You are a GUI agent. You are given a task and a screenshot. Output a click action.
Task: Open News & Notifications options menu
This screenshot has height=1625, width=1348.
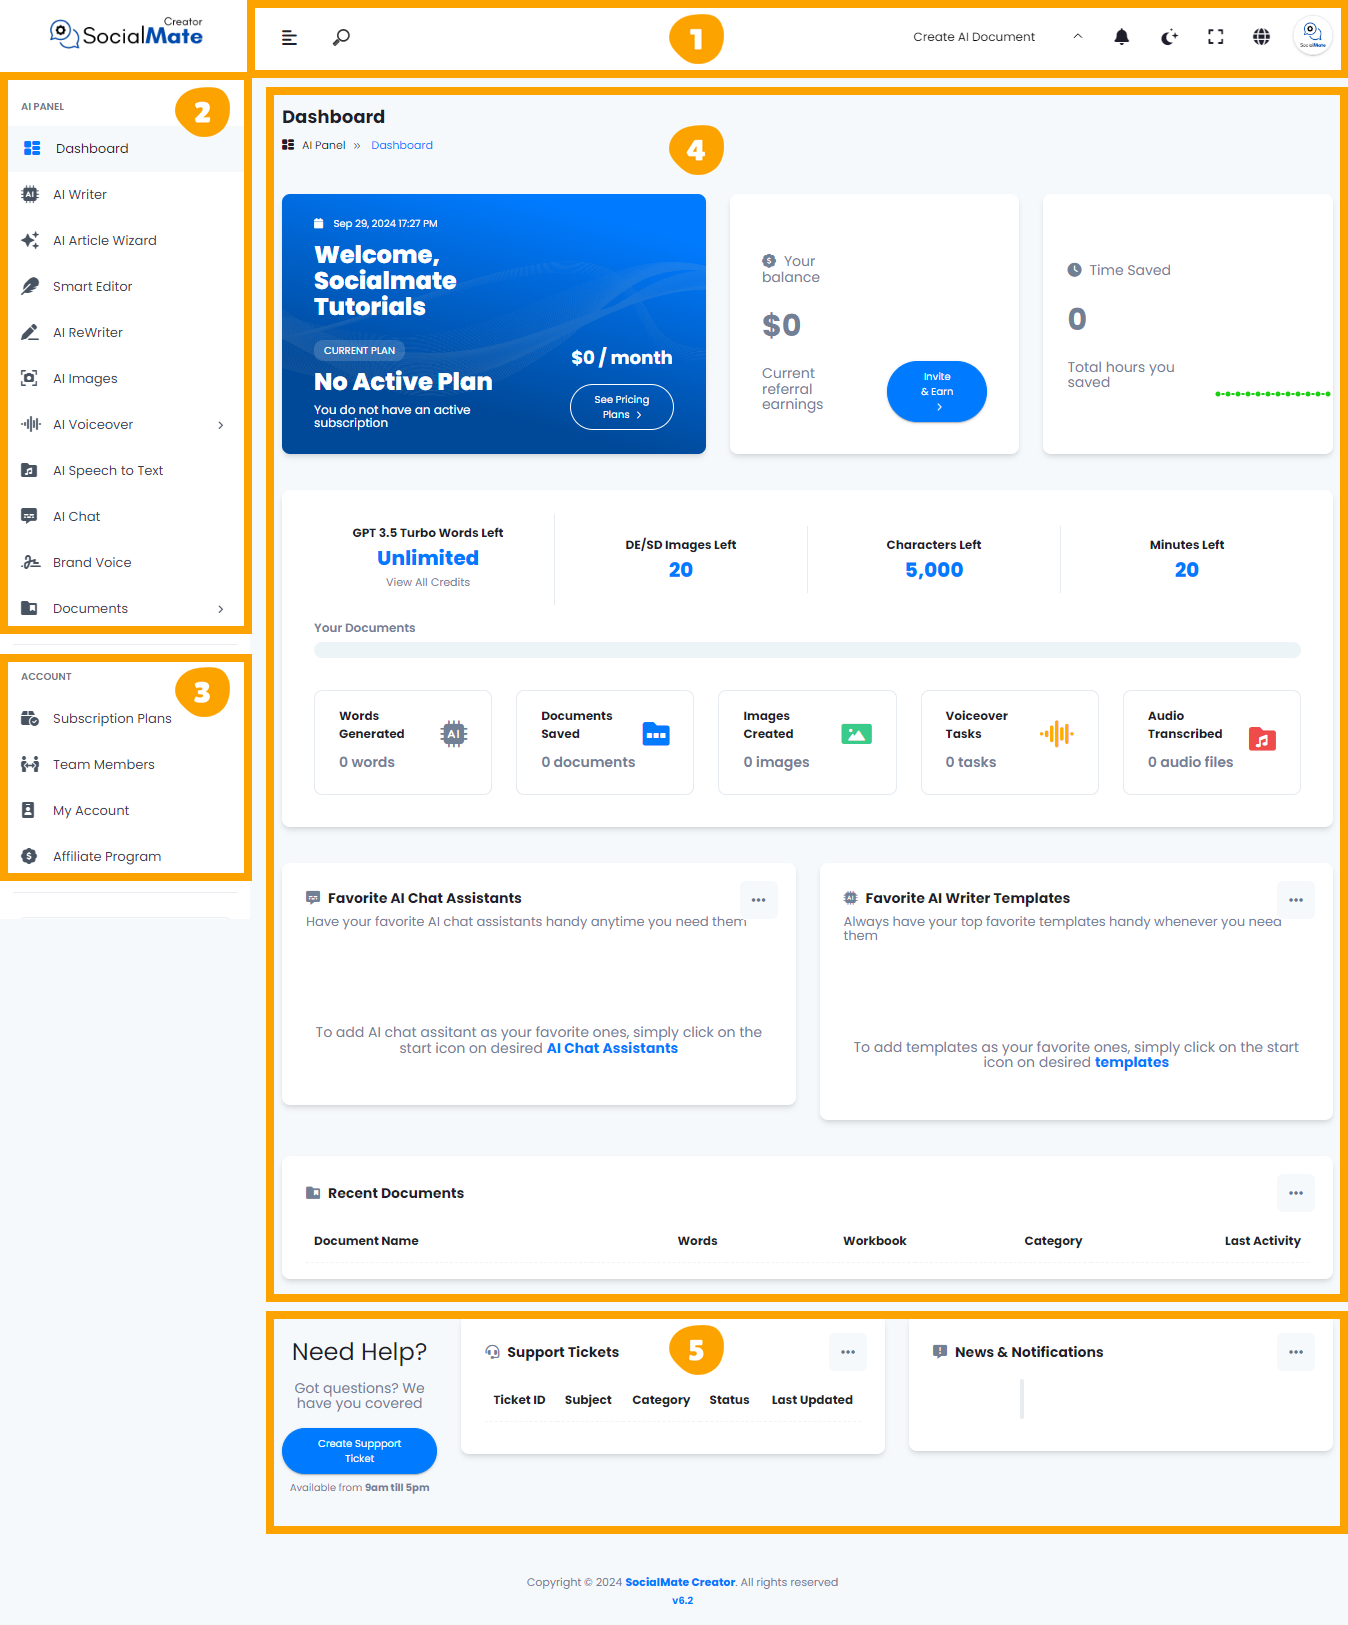1296,1352
